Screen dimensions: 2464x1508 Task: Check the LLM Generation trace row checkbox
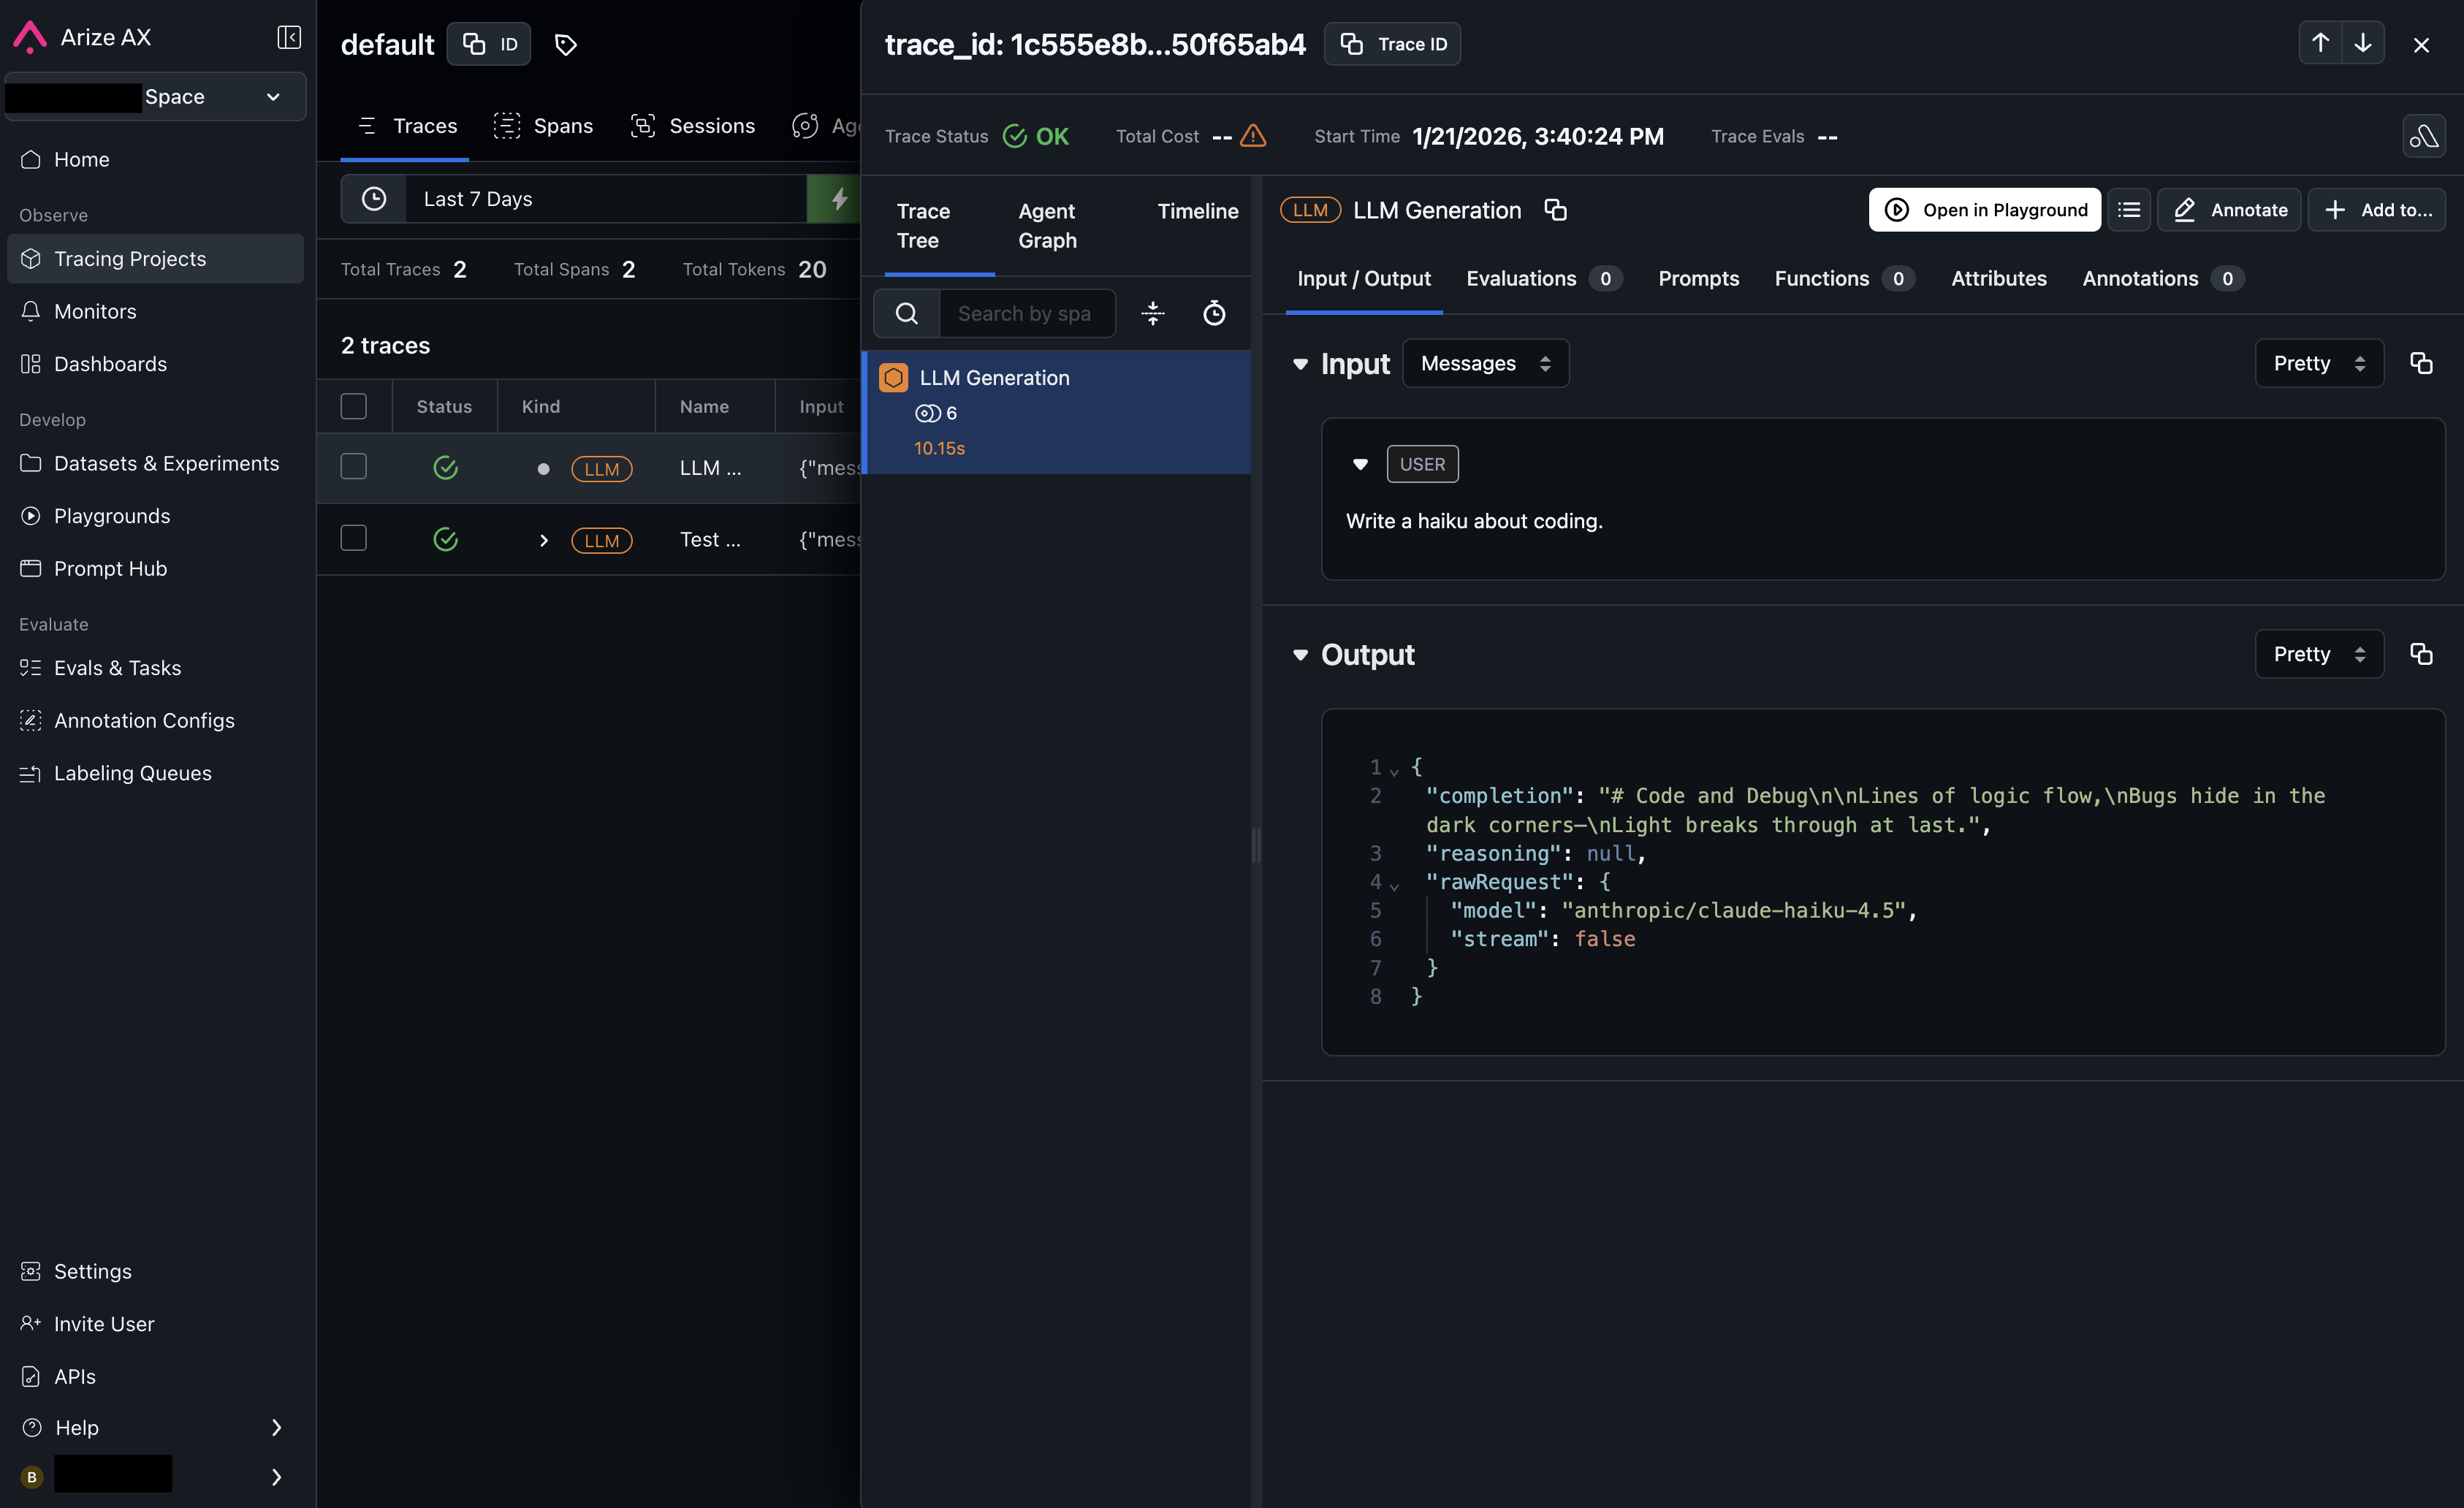pyautogui.click(x=353, y=467)
